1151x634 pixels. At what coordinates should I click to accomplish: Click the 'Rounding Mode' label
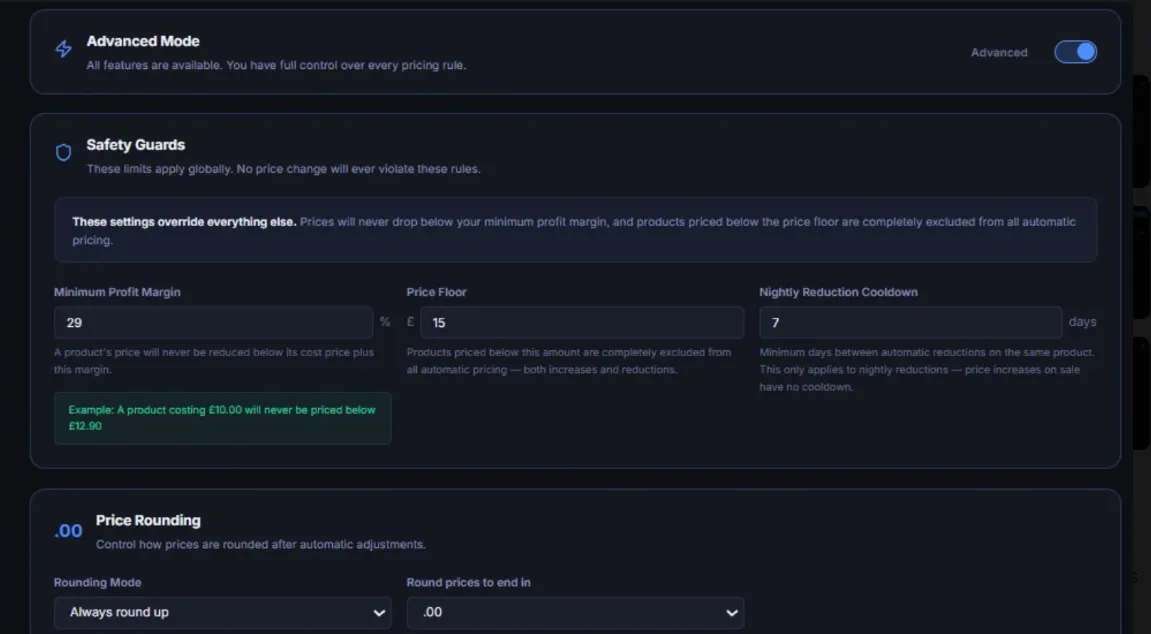point(98,583)
